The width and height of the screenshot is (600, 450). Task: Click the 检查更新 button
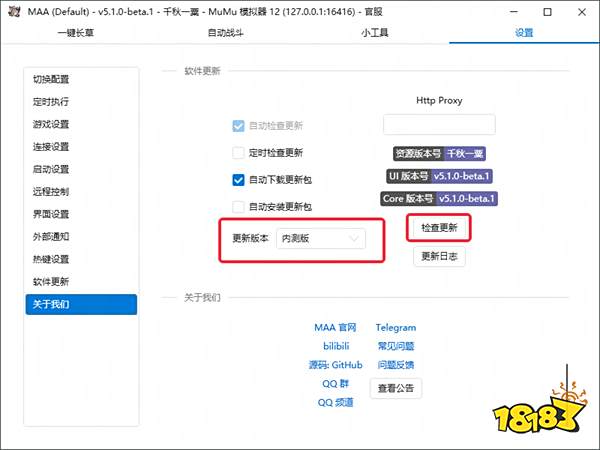click(x=439, y=228)
